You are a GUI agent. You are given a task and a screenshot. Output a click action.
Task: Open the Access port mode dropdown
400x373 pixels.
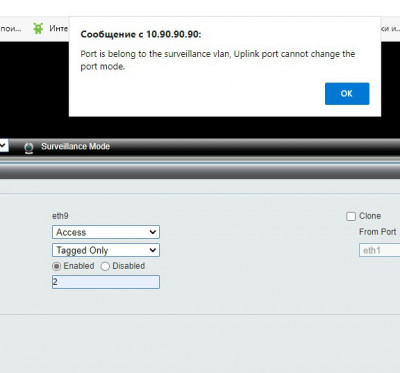(106, 232)
